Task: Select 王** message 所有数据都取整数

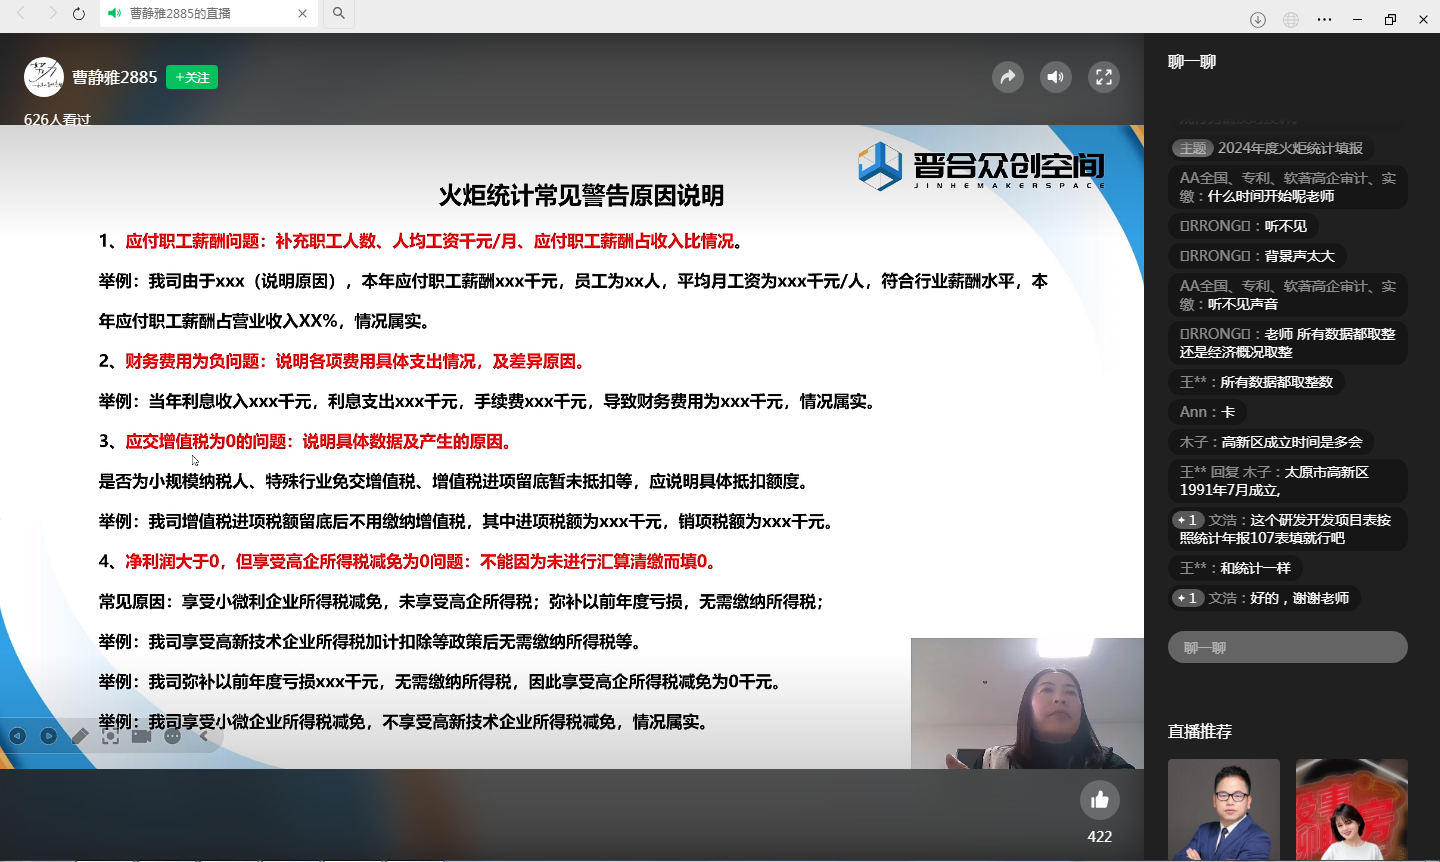Action: coord(1257,382)
